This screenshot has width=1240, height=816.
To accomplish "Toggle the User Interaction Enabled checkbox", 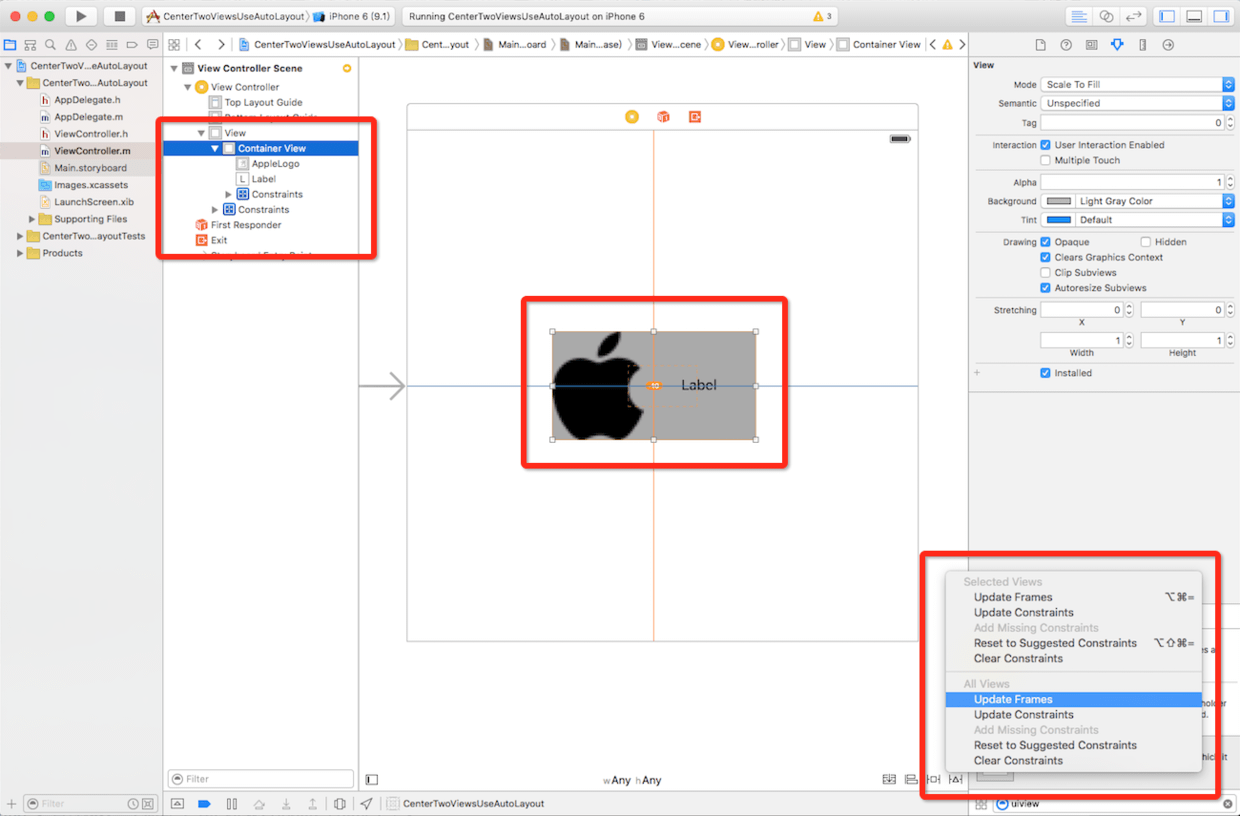I will click(1046, 145).
